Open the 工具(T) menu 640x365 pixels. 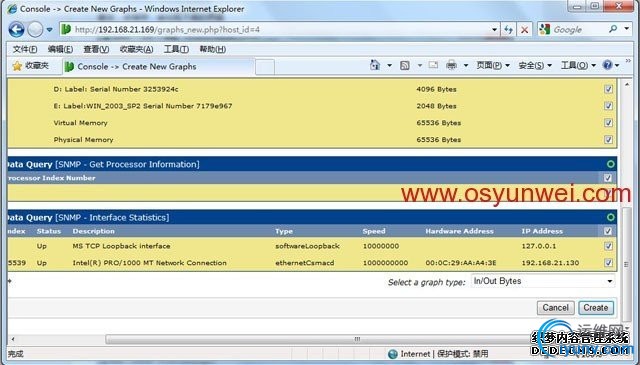[x=176, y=49]
